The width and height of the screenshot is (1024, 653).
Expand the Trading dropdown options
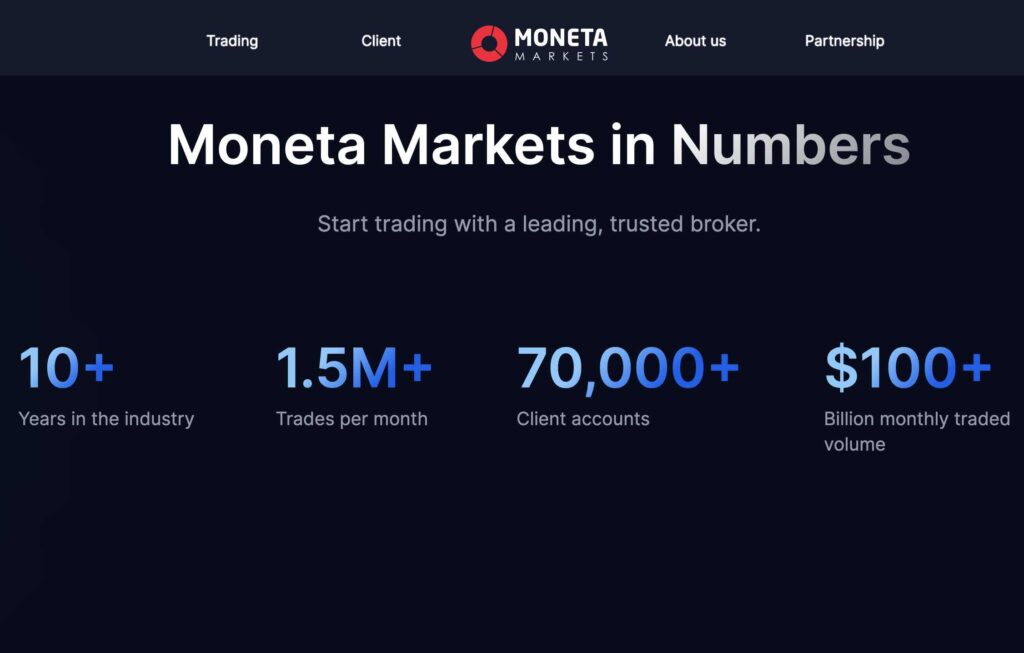[232, 41]
